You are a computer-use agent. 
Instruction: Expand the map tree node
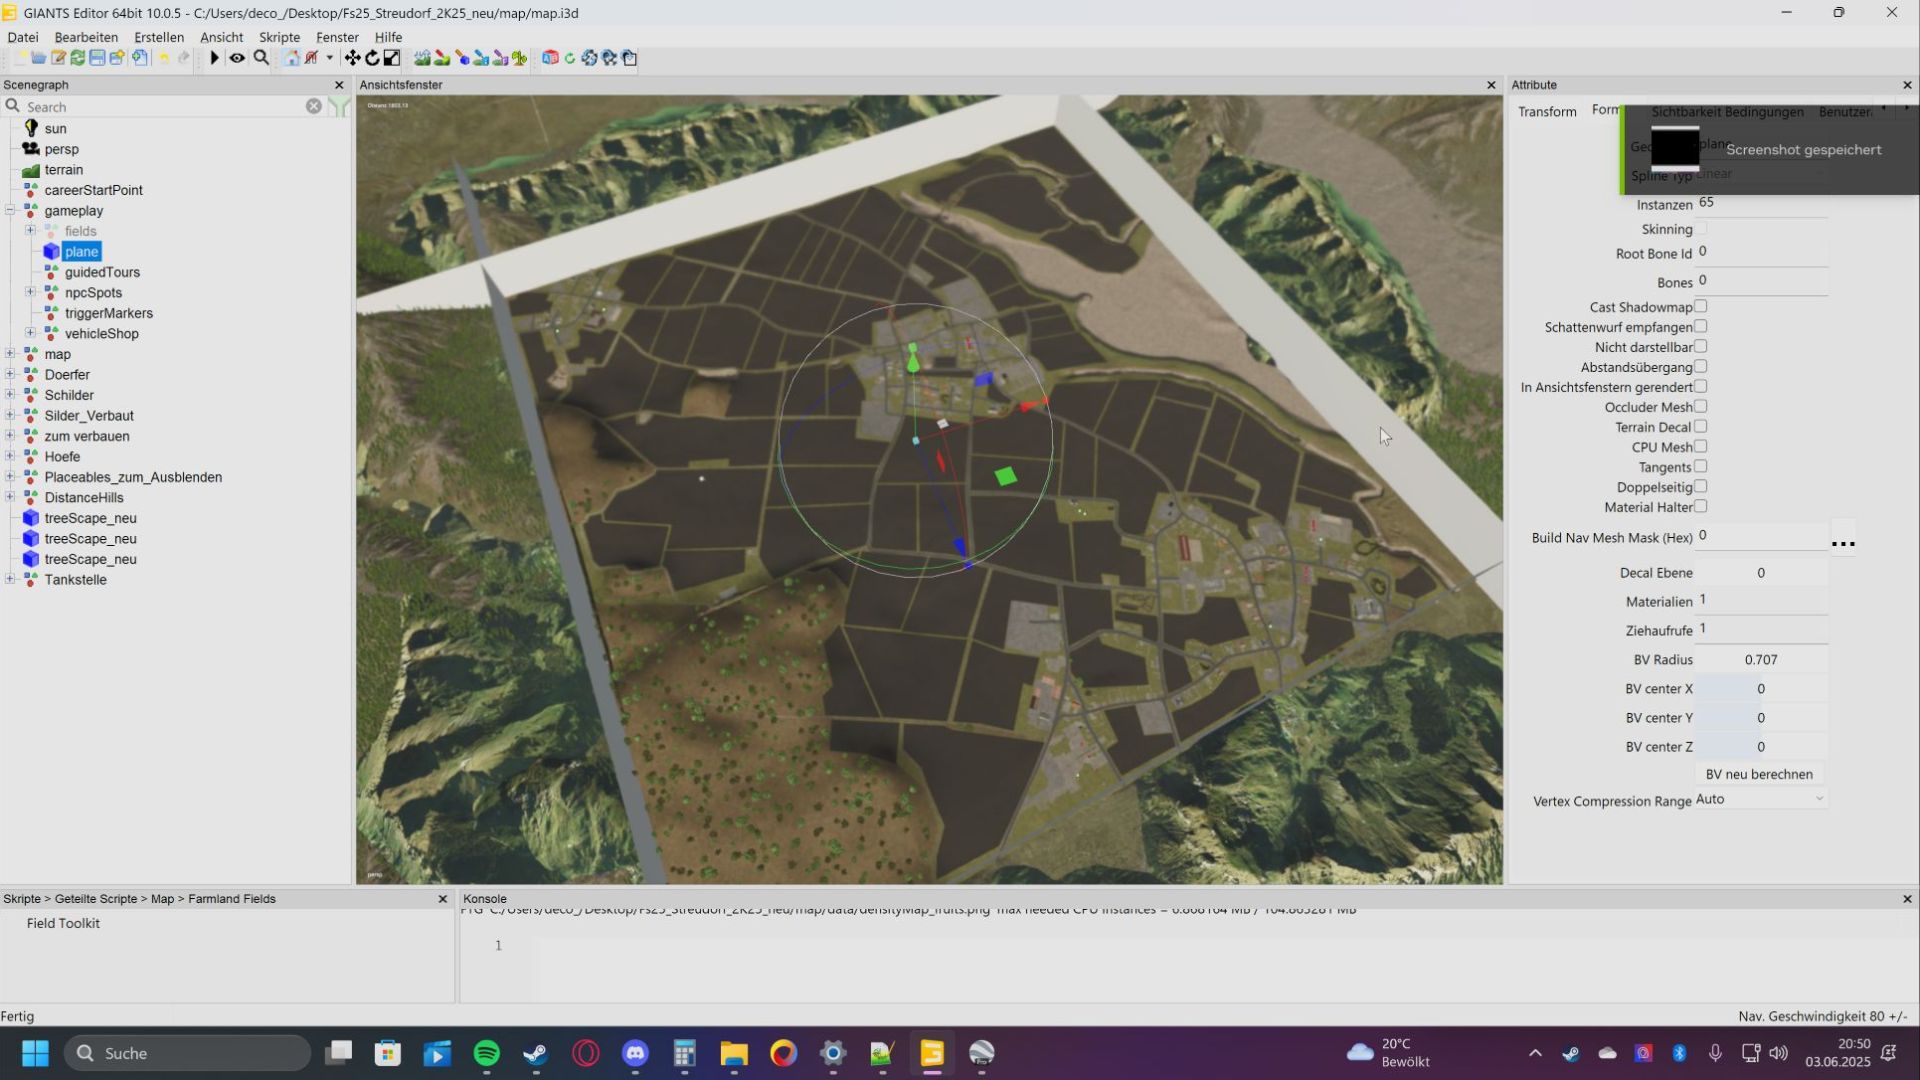(x=10, y=354)
